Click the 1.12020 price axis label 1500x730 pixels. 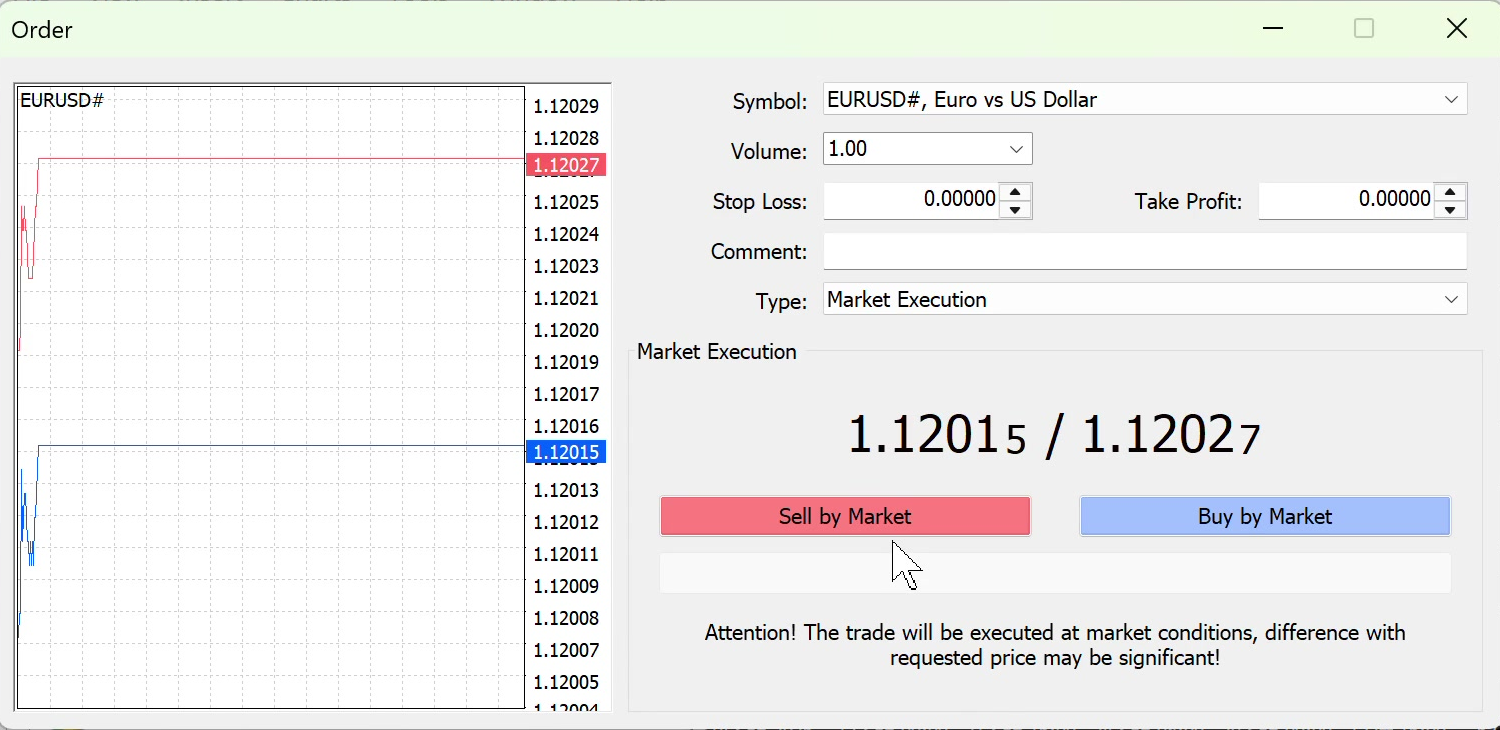566,330
